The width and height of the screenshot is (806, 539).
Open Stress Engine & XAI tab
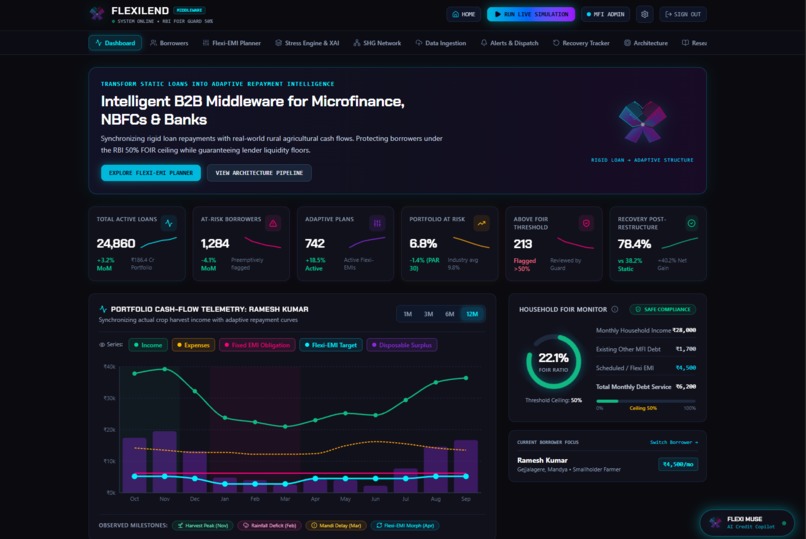coord(307,43)
